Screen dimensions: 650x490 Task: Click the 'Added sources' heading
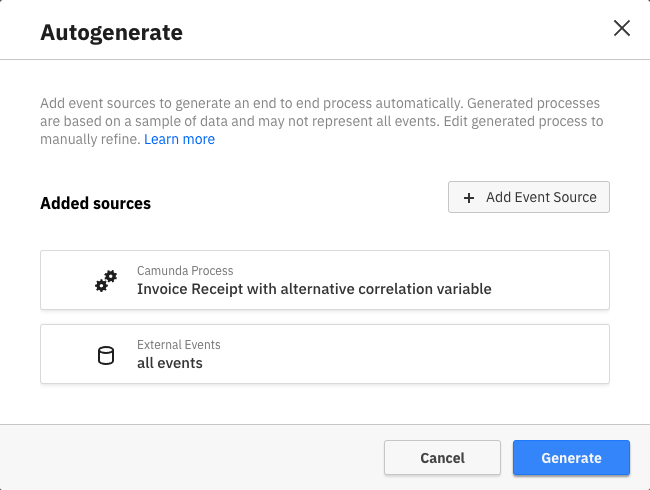click(x=95, y=203)
